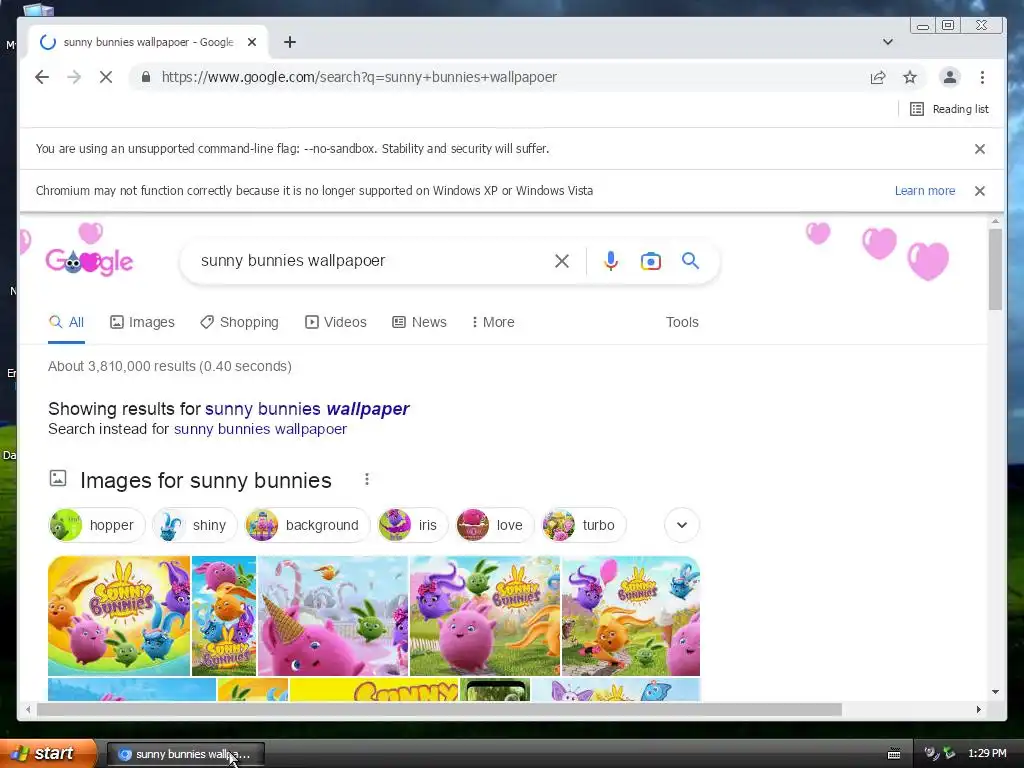The height and width of the screenshot is (768, 1024).
Task: Open the Chromium three-dot menu
Action: tap(982, 77)
